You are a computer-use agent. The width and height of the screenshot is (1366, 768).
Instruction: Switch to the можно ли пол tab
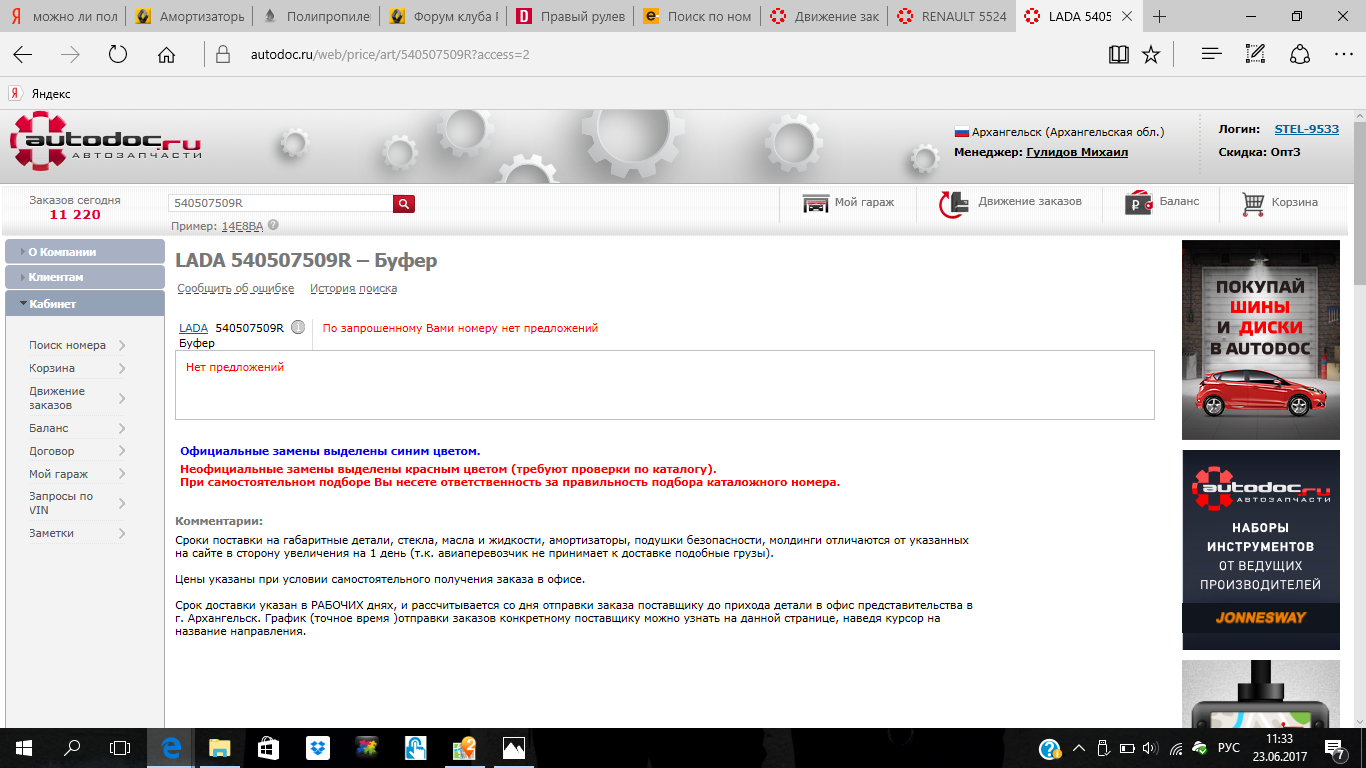(x=63, y=16)
